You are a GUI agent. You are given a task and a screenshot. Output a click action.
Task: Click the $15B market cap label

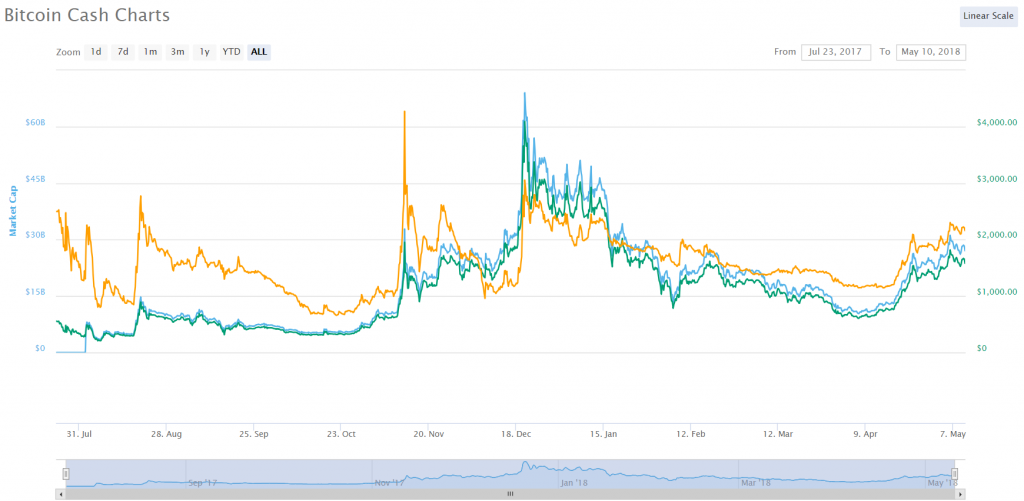click(x=36, y=293)
